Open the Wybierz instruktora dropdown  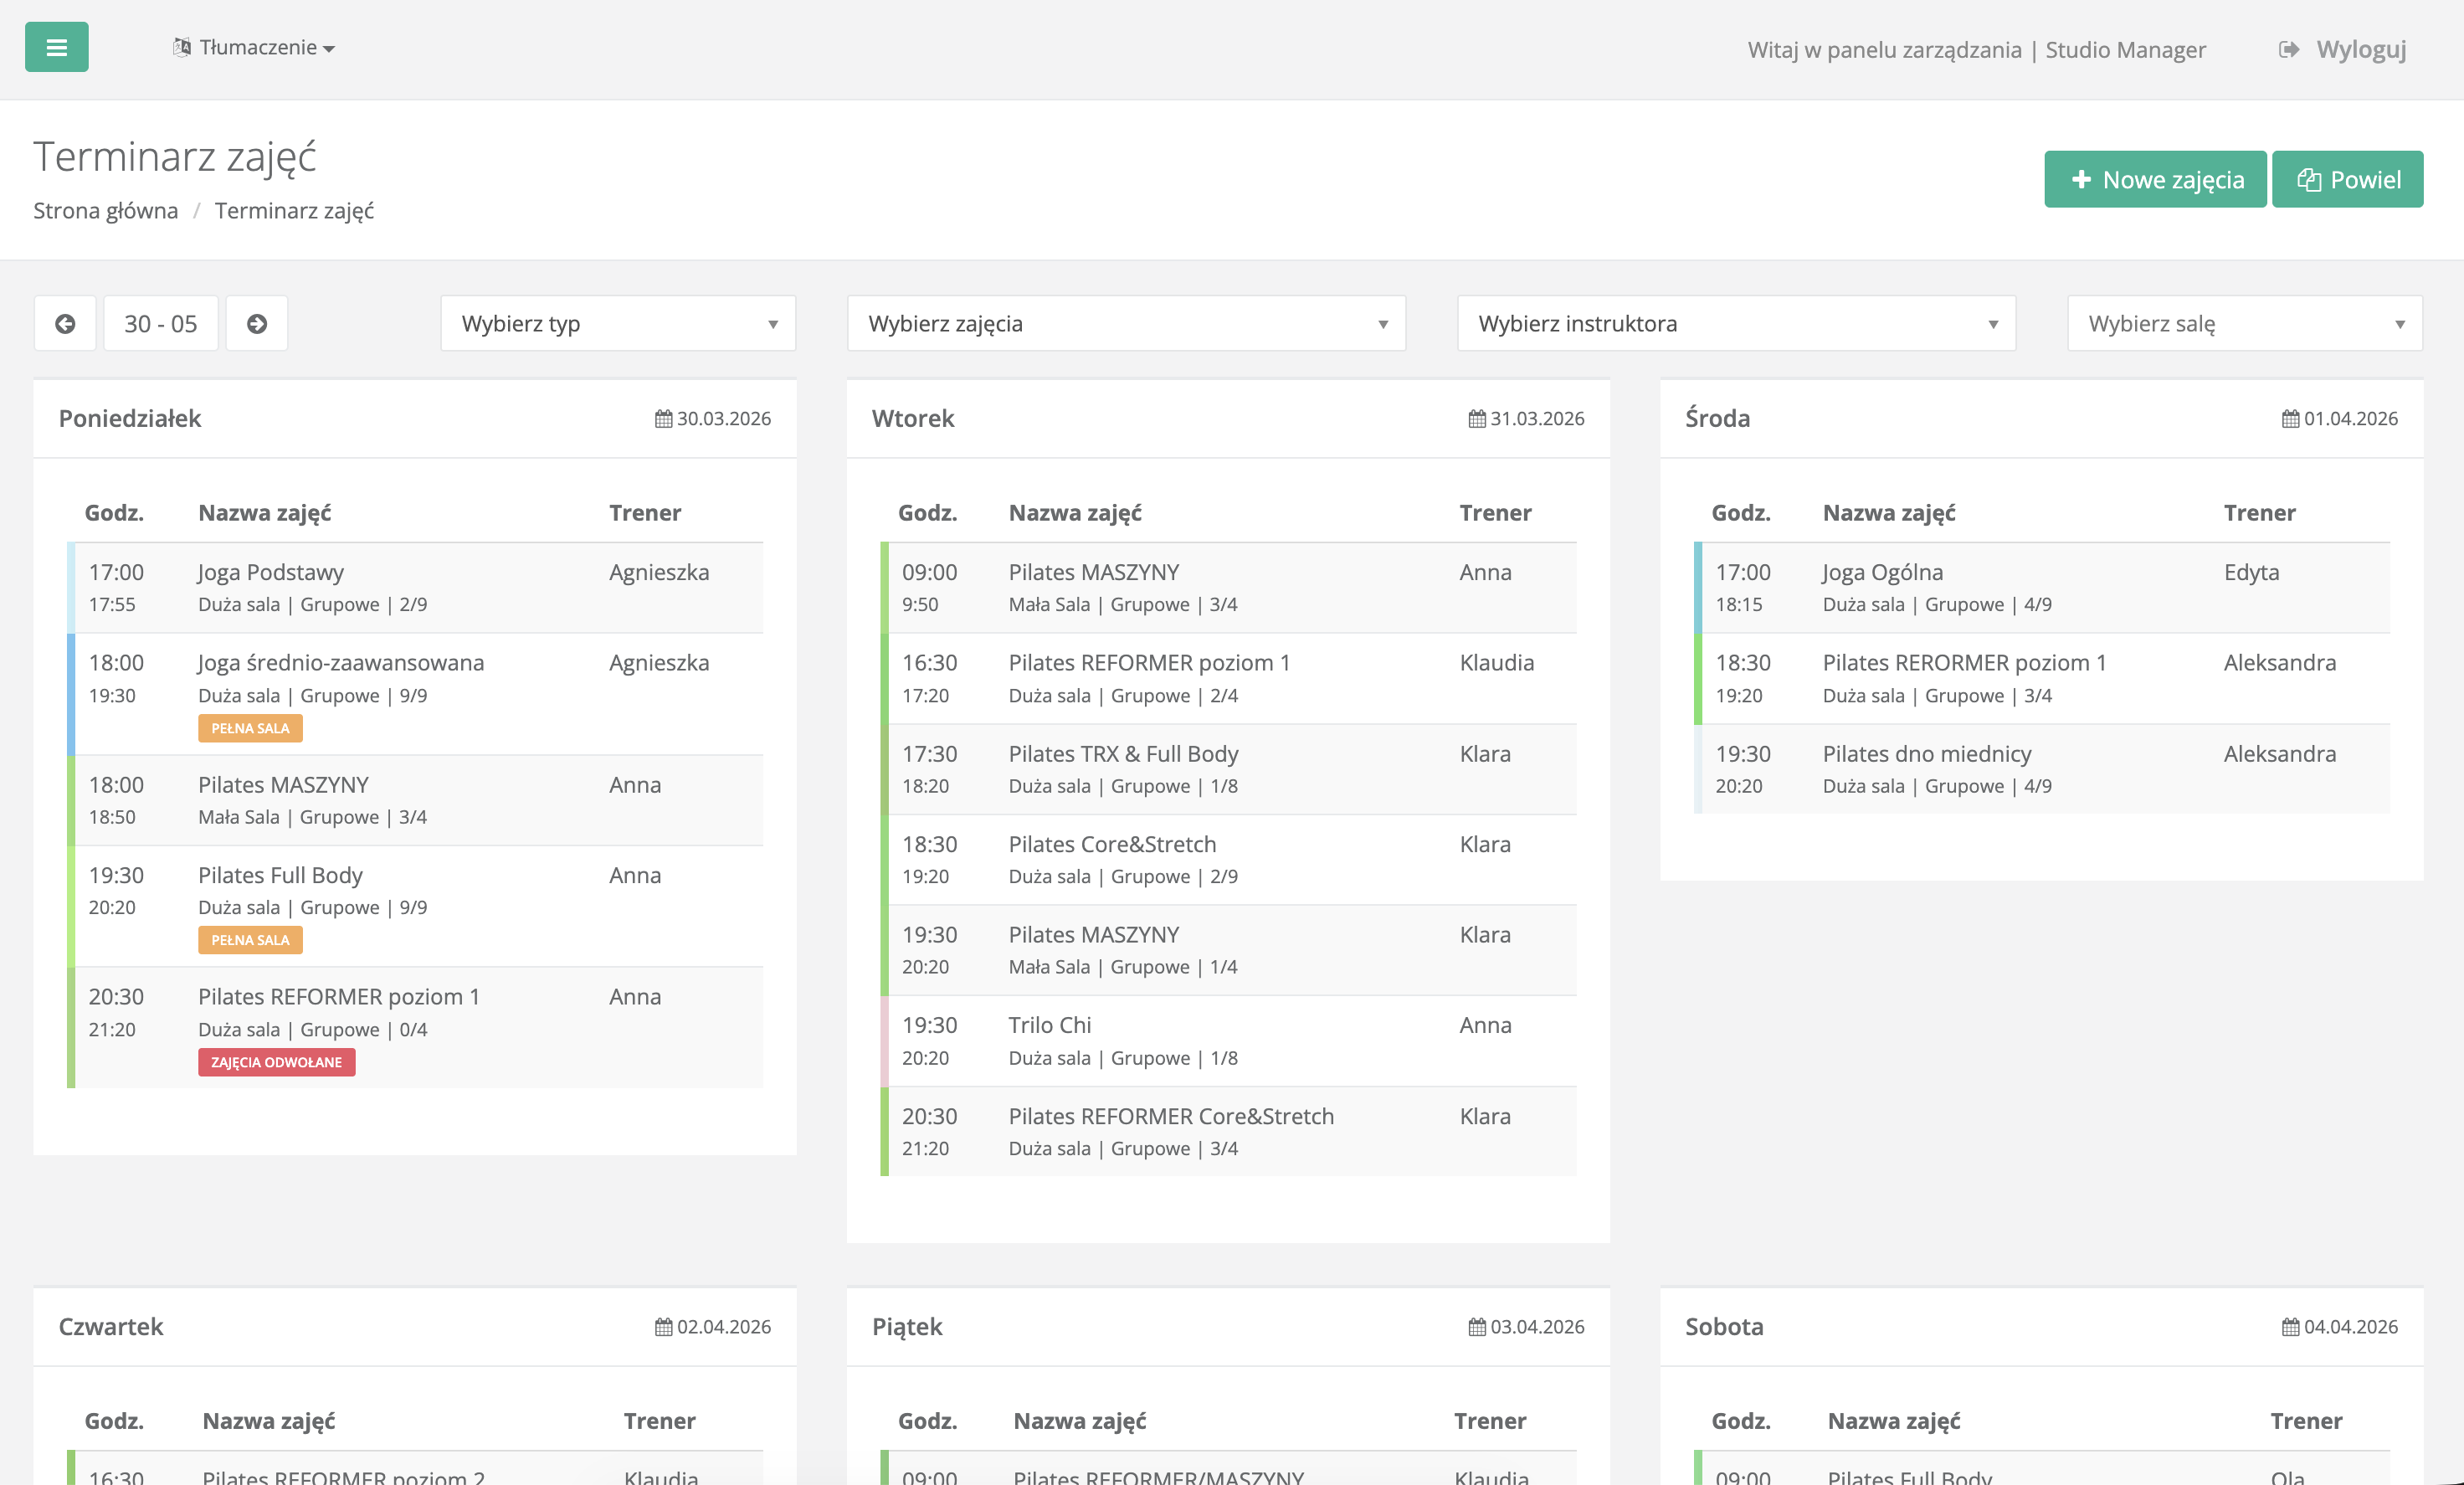pyautogui.click(x=1736, y=323)
